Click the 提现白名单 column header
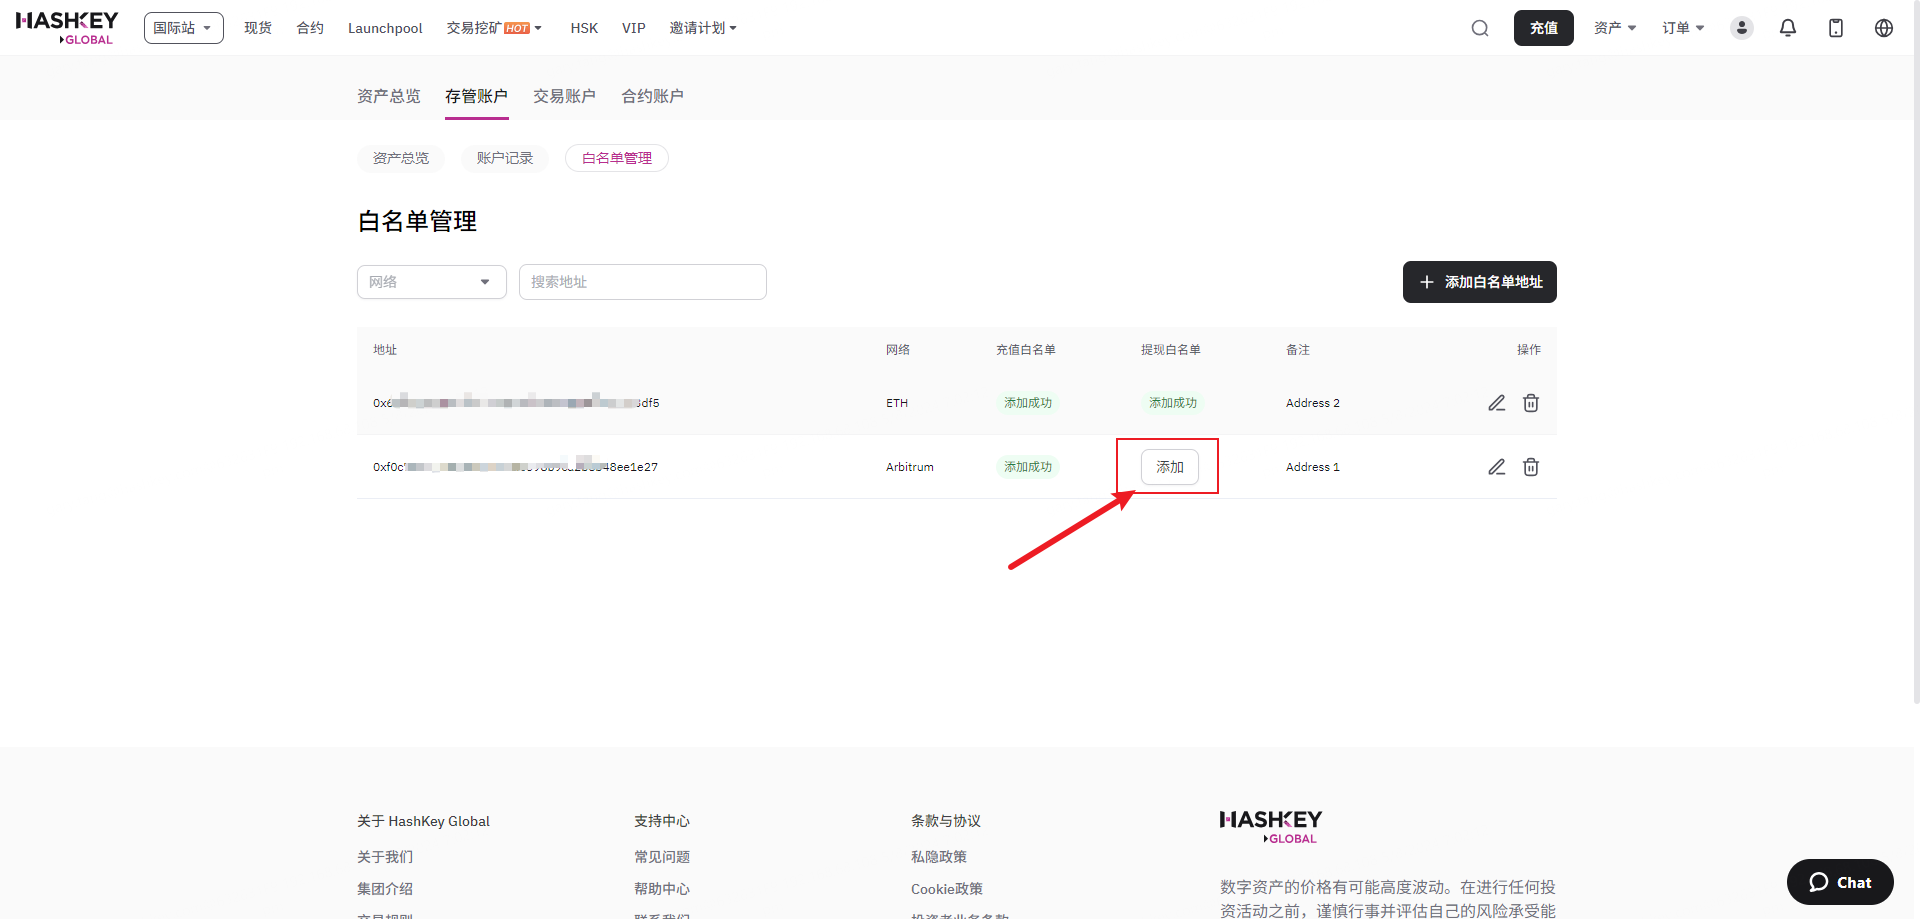1920x919 pixels. pyautogui.click(x=1171, y=350)
